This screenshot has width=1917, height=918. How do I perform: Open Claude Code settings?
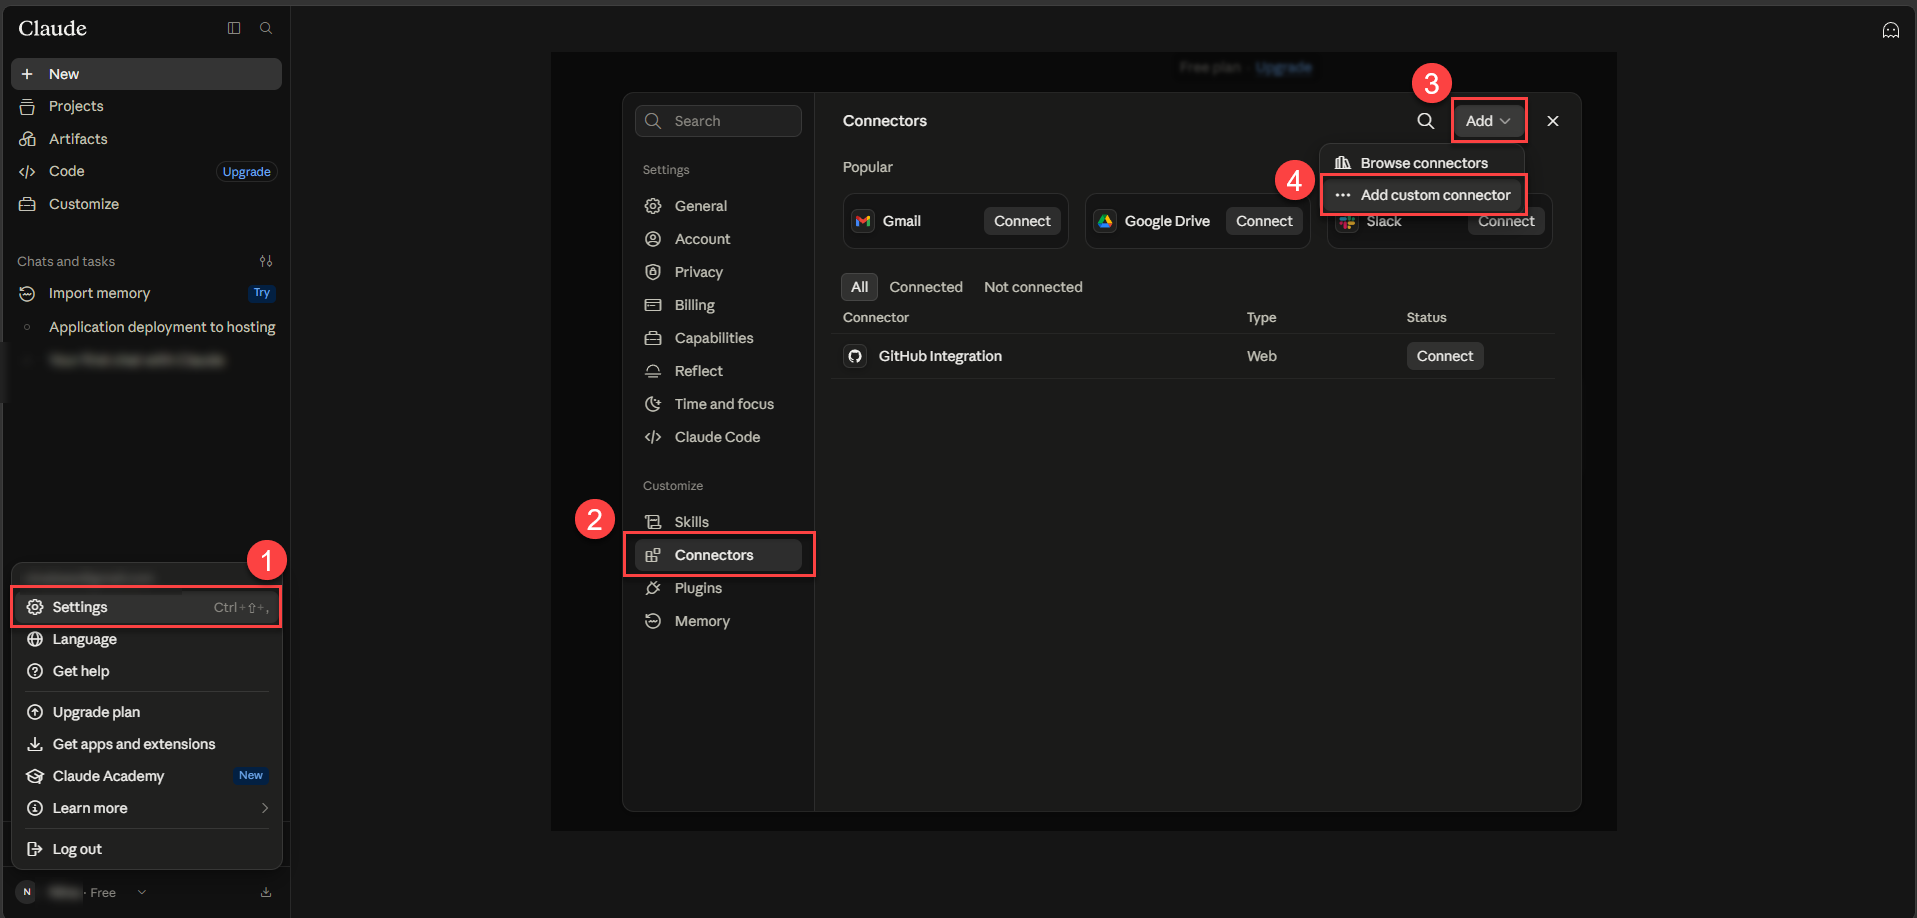[718, 437]
